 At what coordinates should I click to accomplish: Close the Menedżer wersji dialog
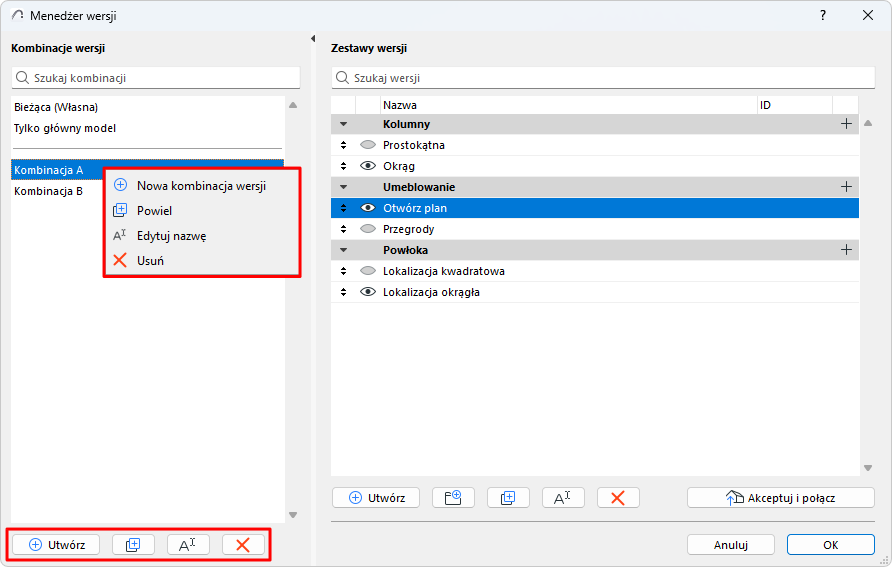(x=868, y=15)
